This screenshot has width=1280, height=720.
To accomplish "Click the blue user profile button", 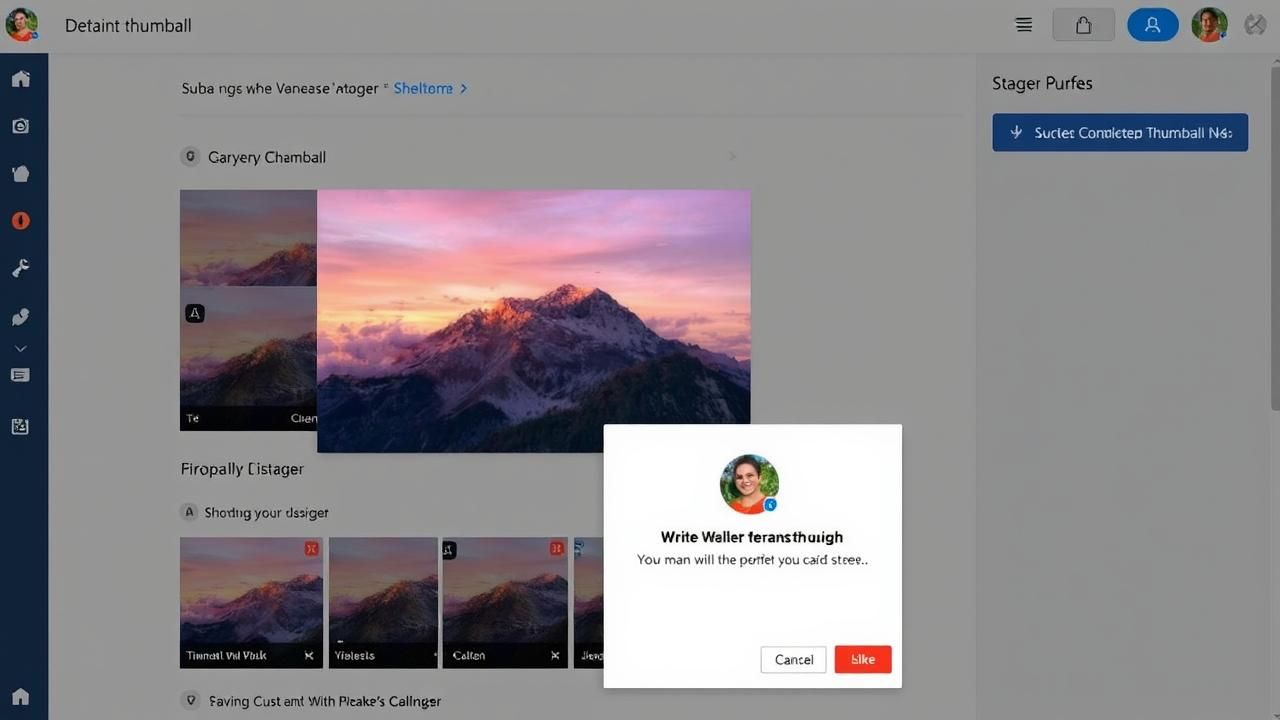I will [x=1152, y=26].
